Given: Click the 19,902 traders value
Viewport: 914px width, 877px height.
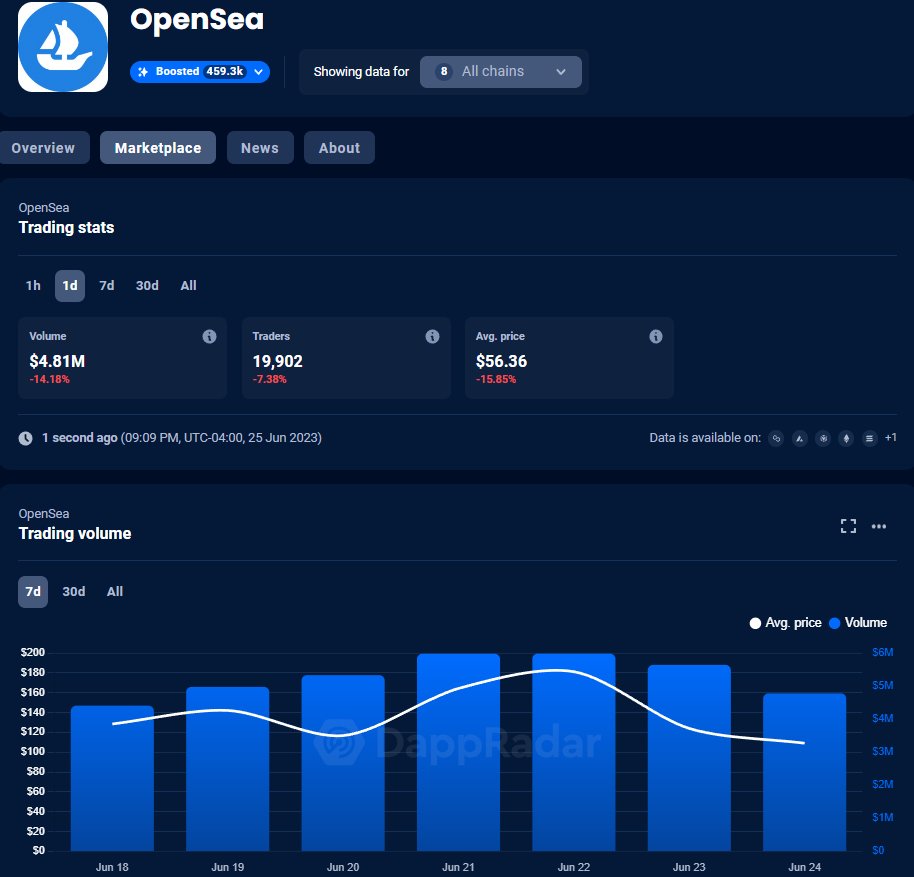Looking at the screenshot, I should (x=277, y=361).
